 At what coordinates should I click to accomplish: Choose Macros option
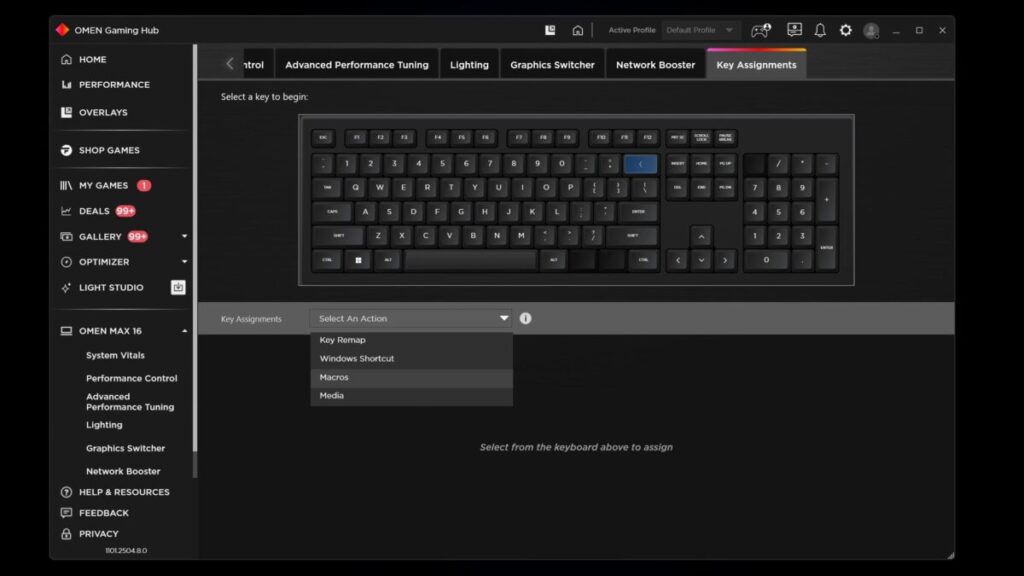coord(411,377)
